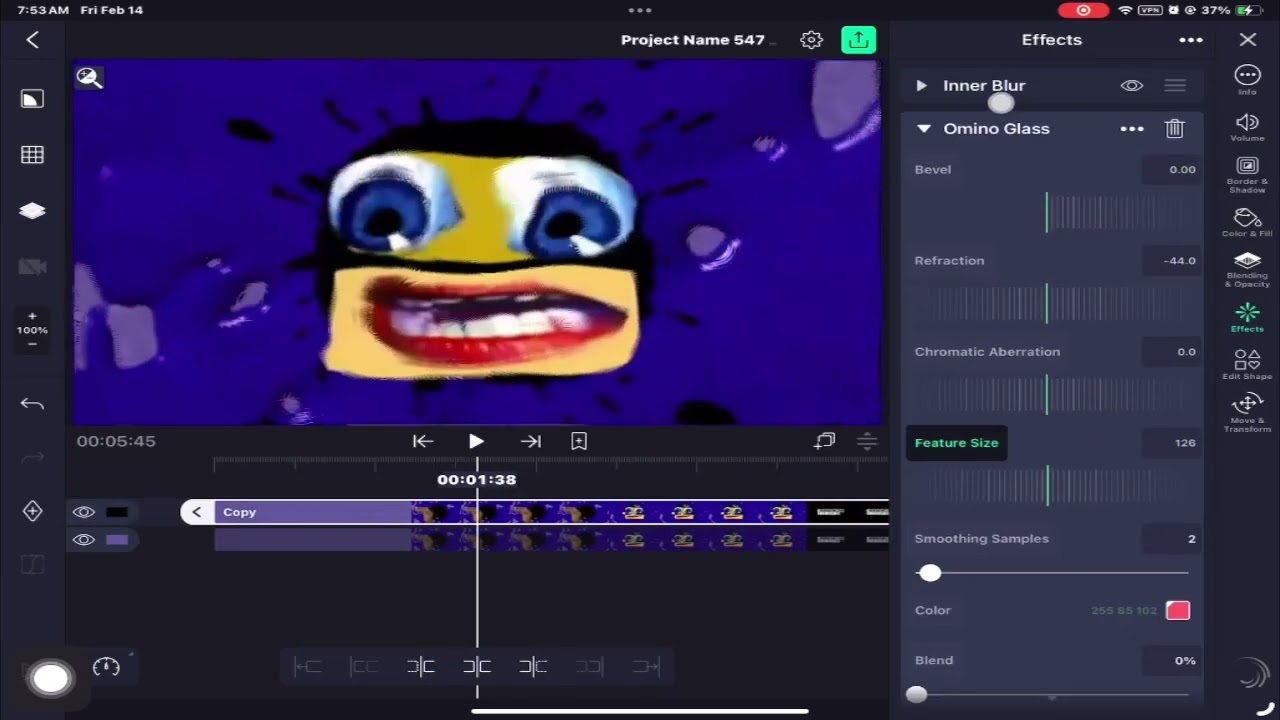Open the aspect ratio canvas icon

point(32,99)
